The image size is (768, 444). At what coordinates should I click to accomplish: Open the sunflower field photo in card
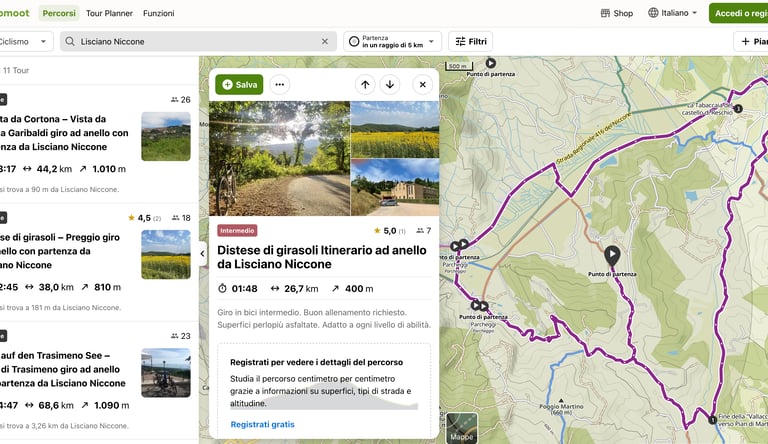click(x=395, y=129)
